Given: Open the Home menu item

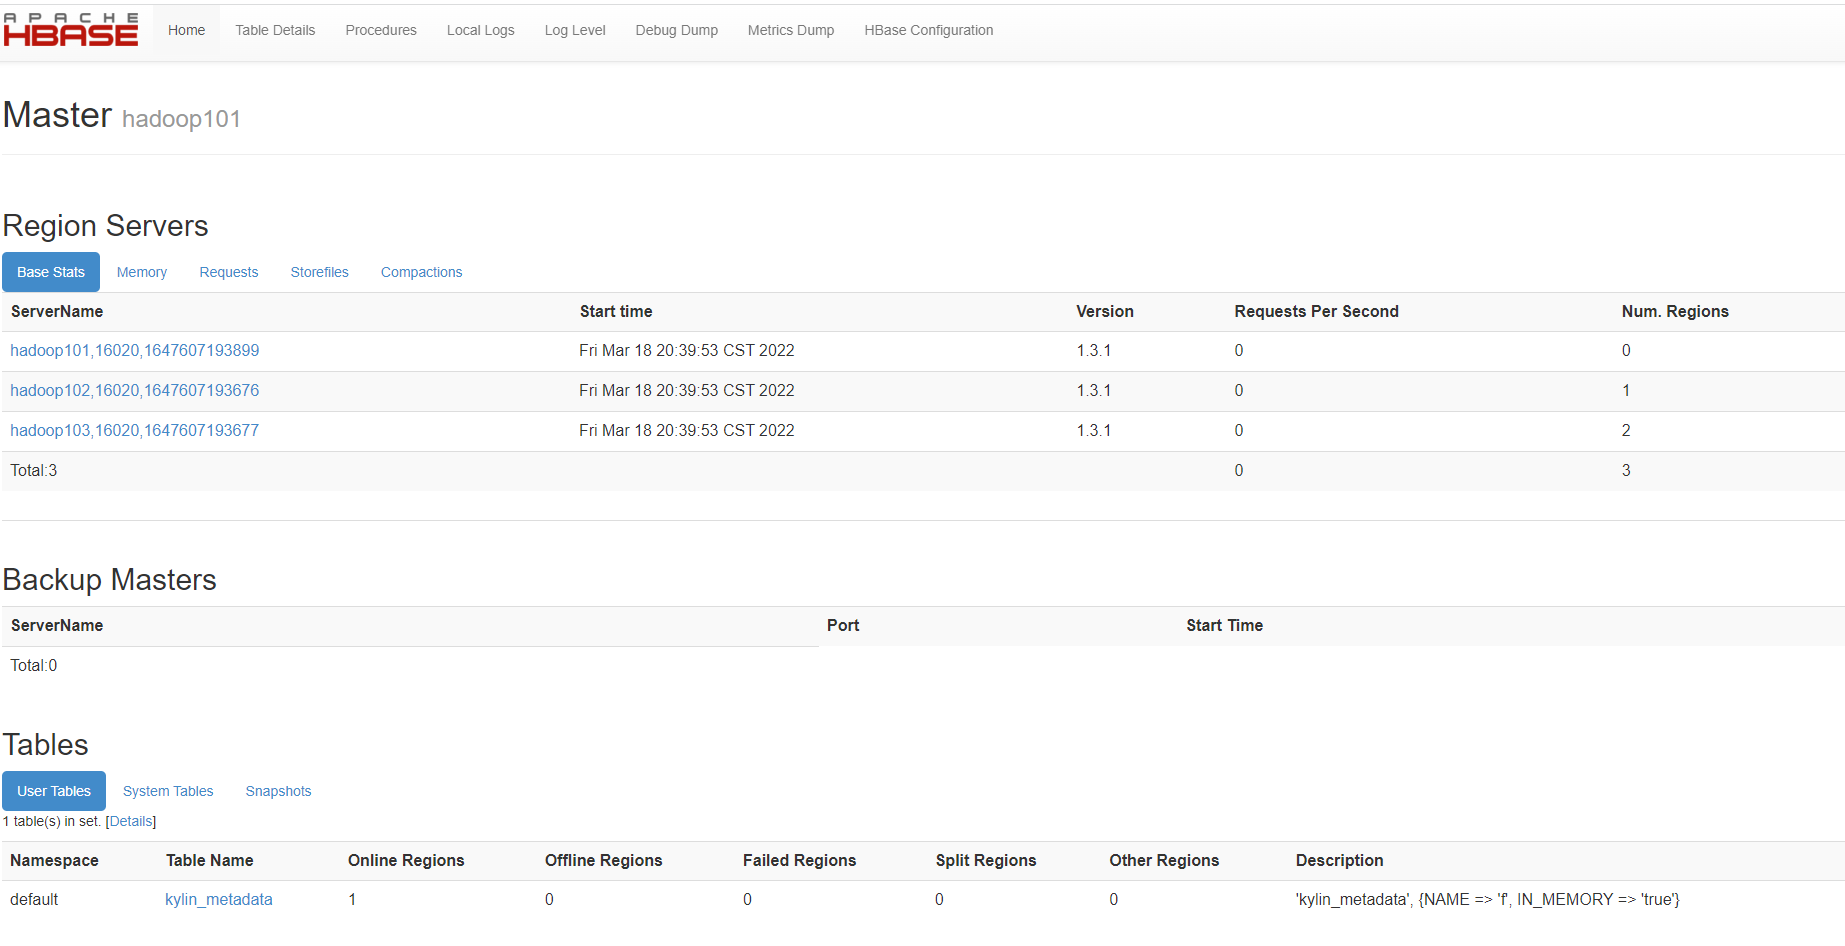Looking at the screenshot, I should pyautogui.click(x=186, y=30).
